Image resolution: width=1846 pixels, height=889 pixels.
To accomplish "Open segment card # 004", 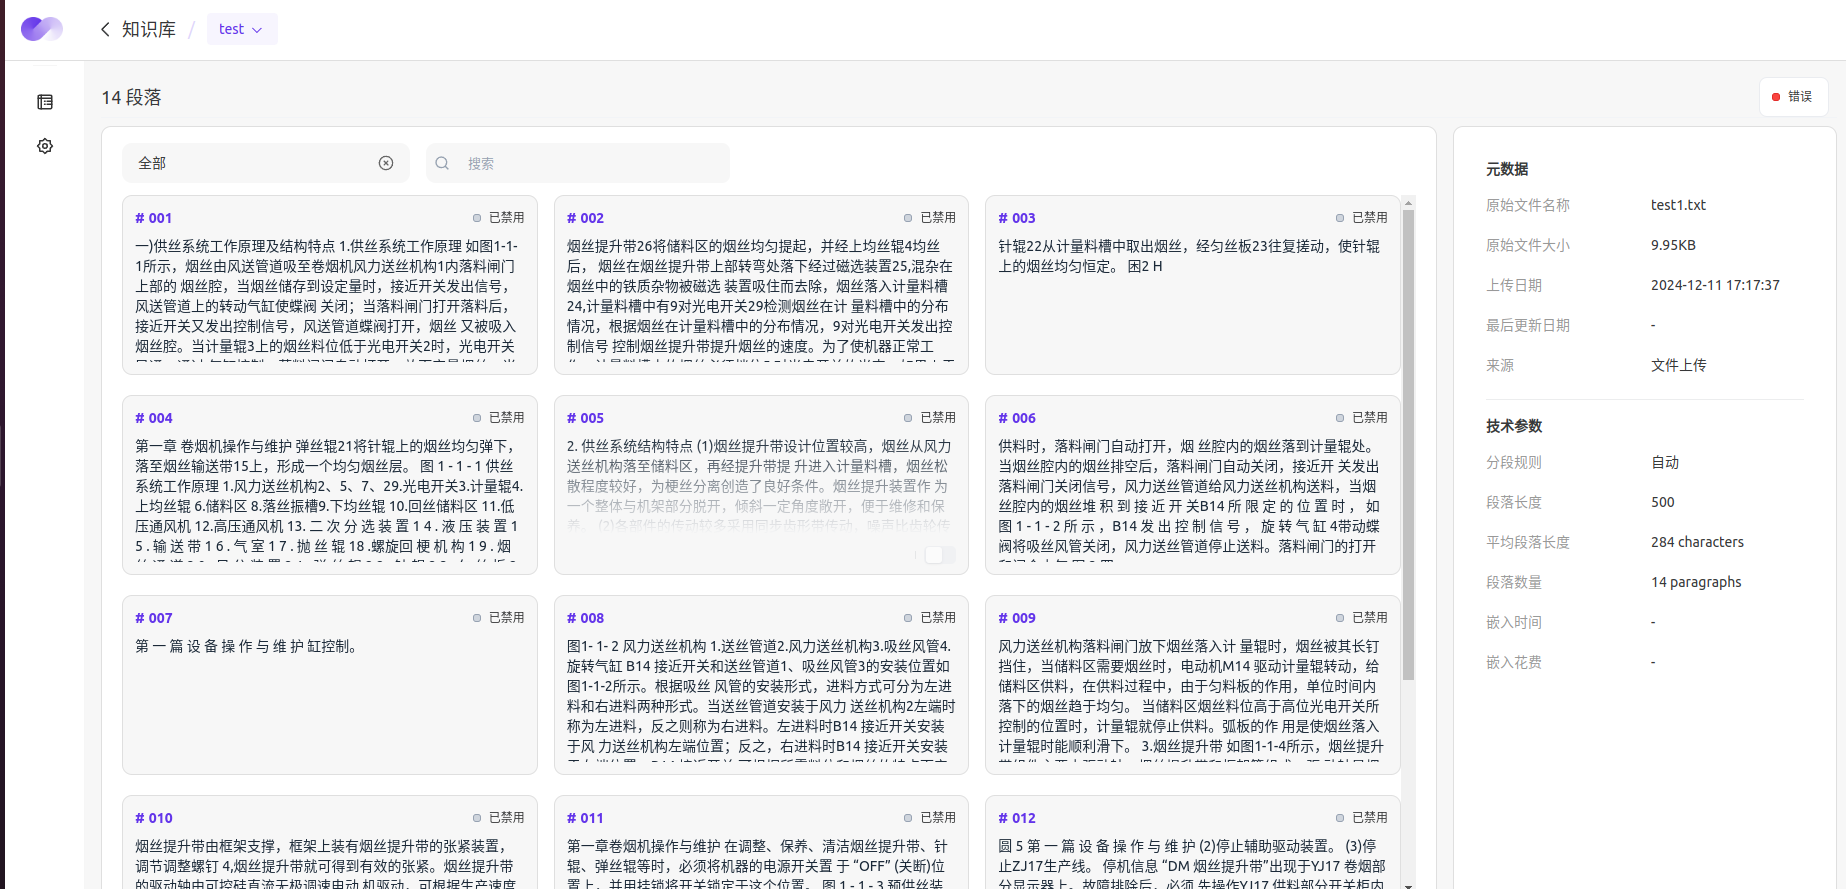I will [330, 485].
